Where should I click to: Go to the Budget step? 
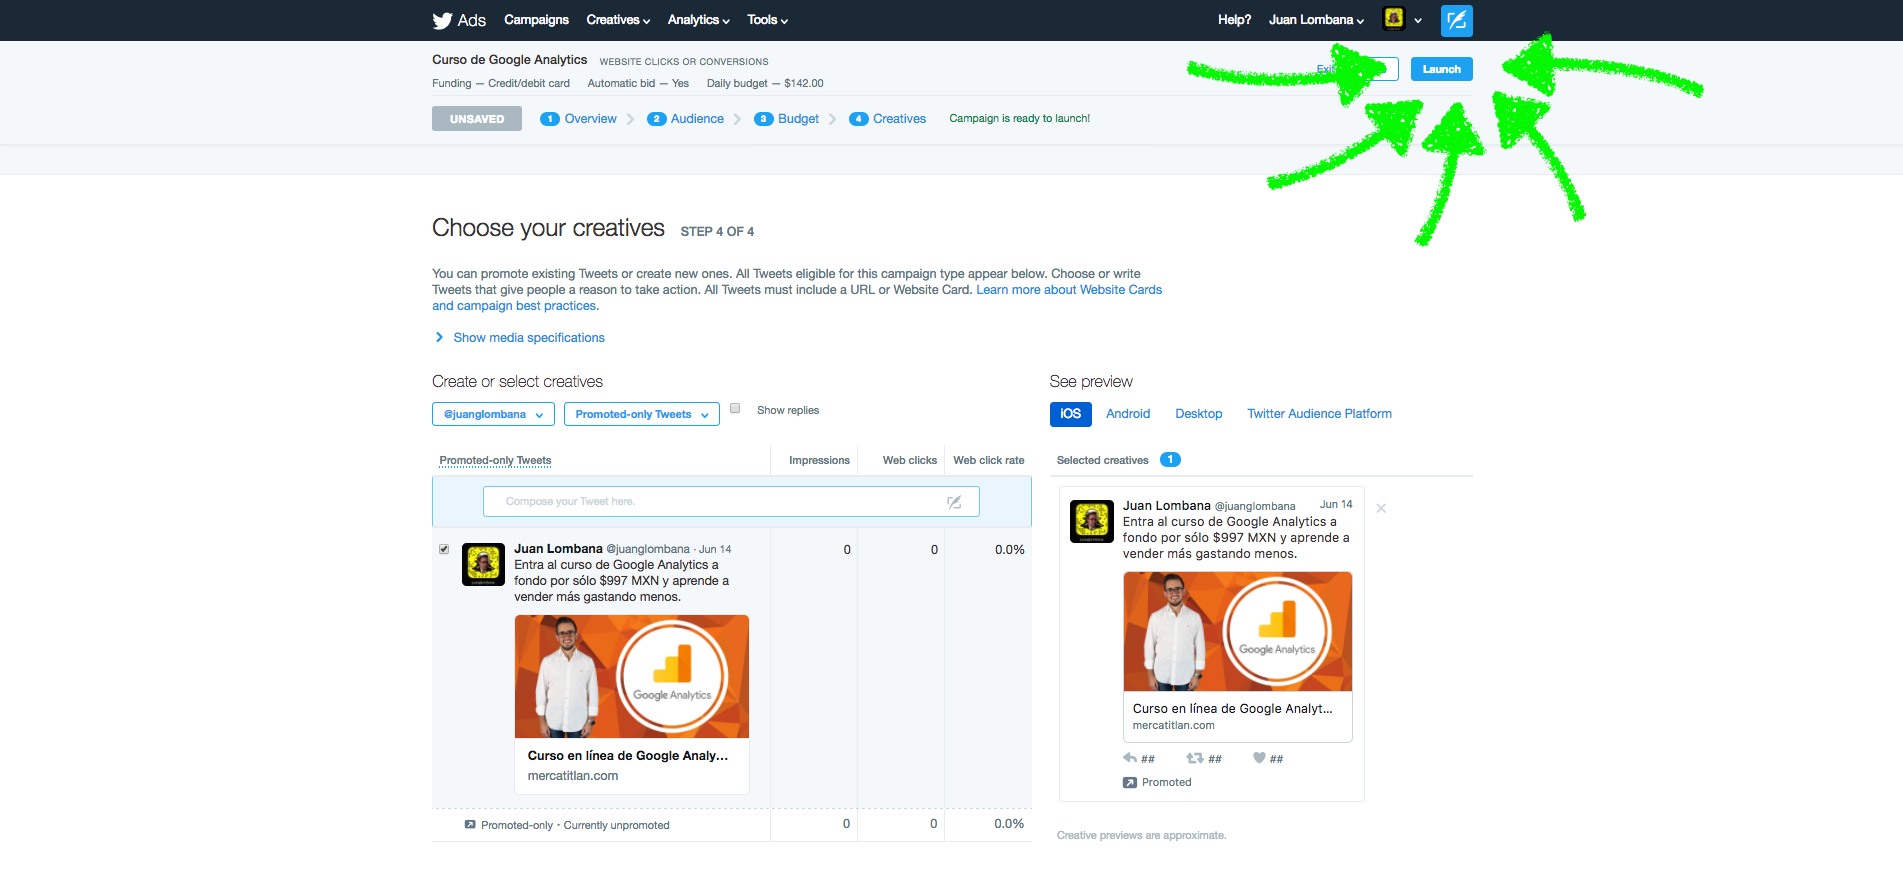tap(798, 119)
